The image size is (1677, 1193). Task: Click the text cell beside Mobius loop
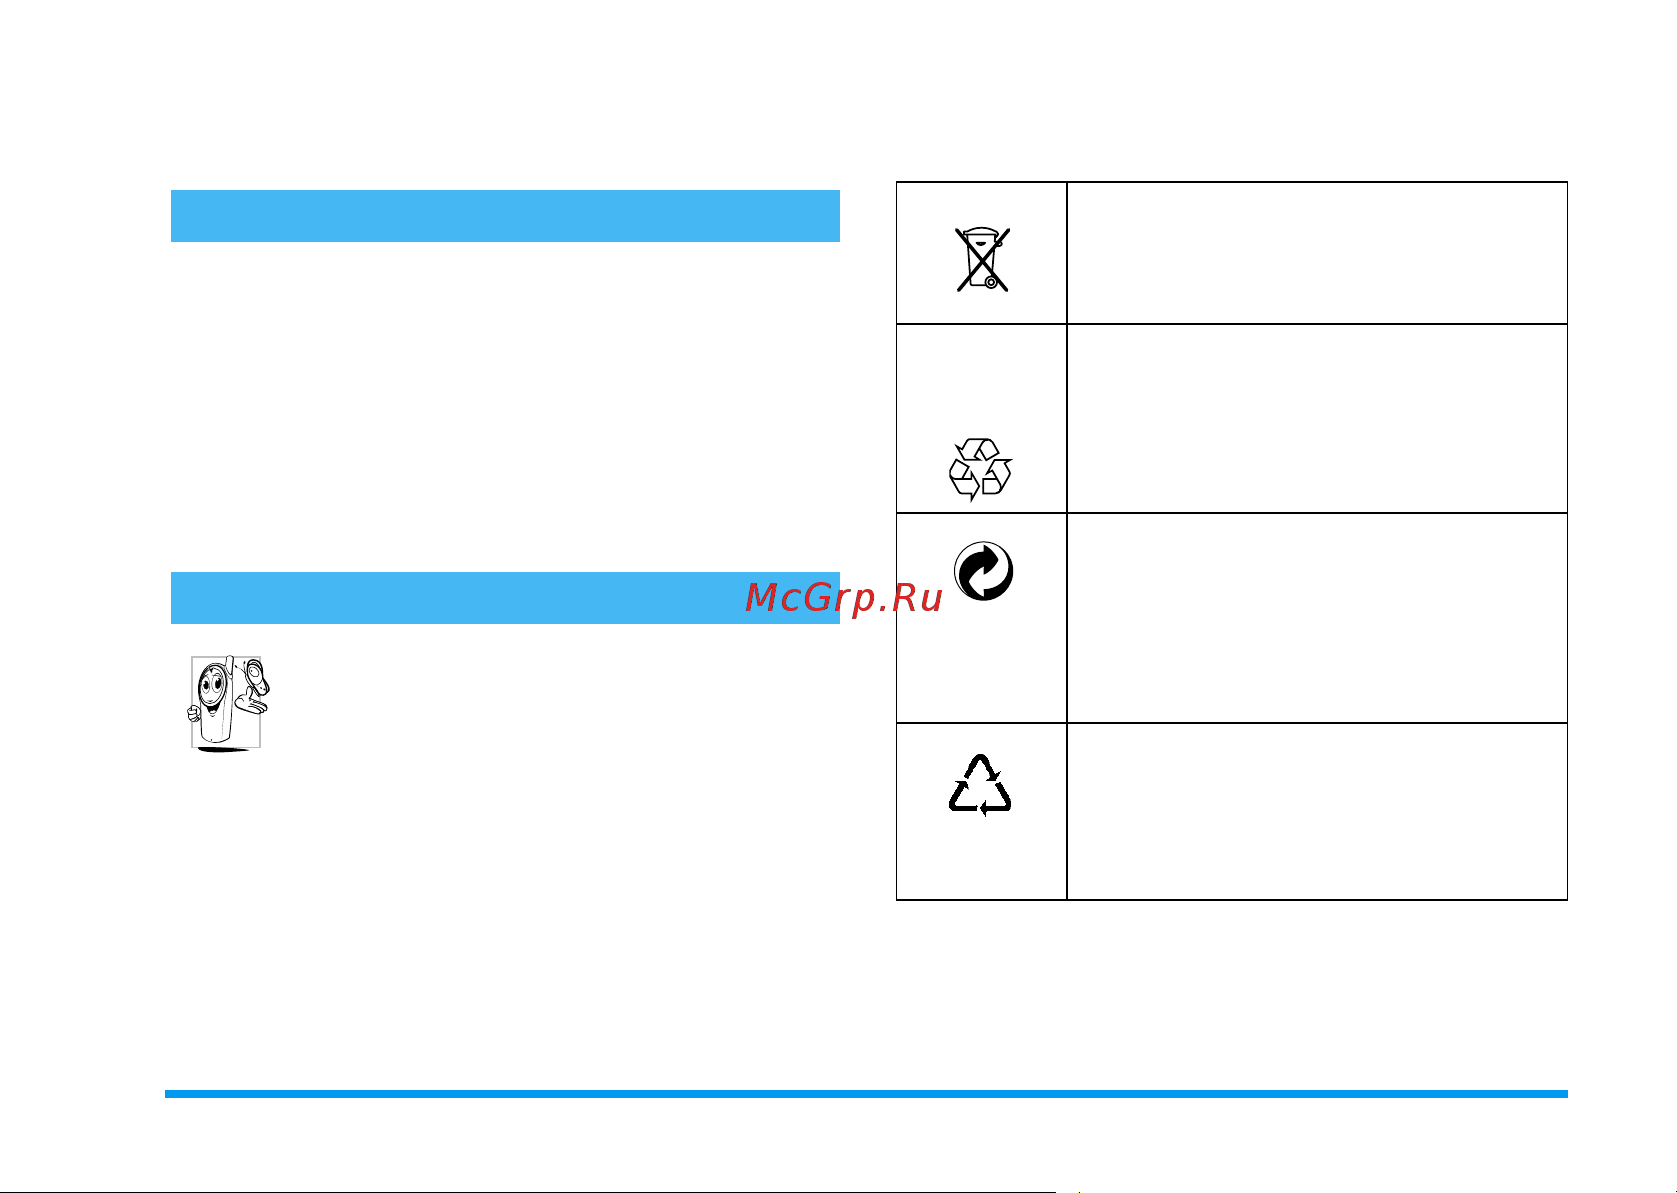point(1317,418)
